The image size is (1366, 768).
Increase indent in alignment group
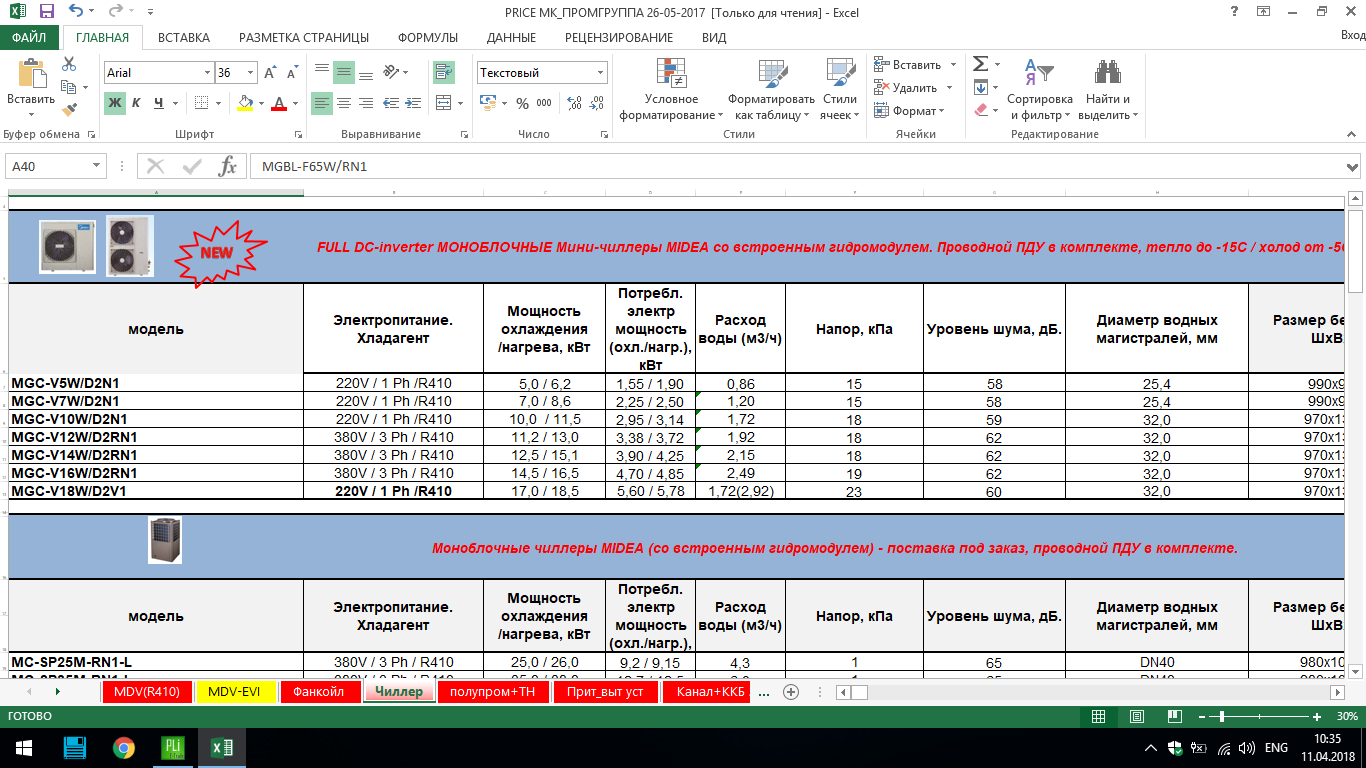[x=414, y=103]
